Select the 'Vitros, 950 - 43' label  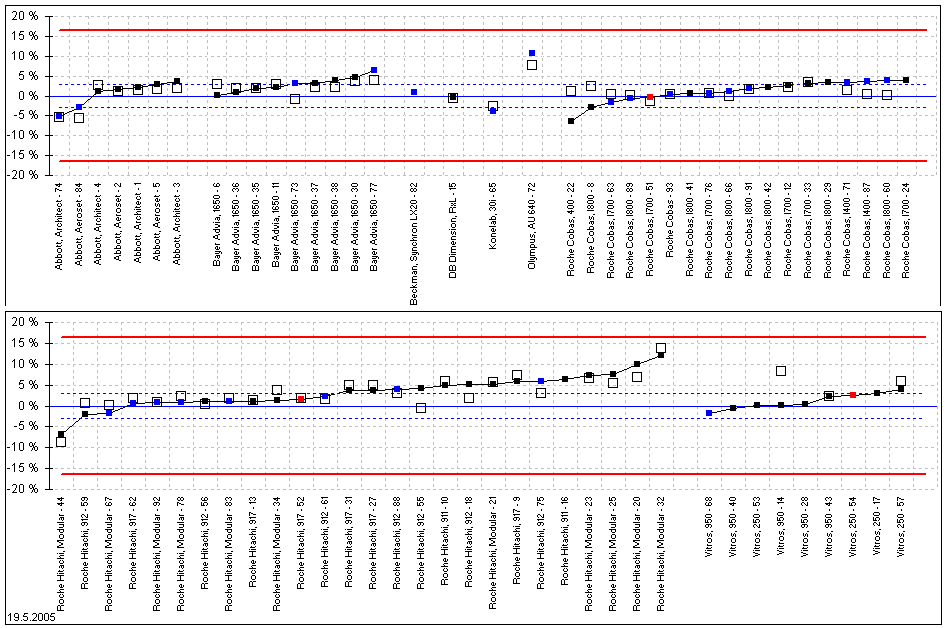click(829, 527)
